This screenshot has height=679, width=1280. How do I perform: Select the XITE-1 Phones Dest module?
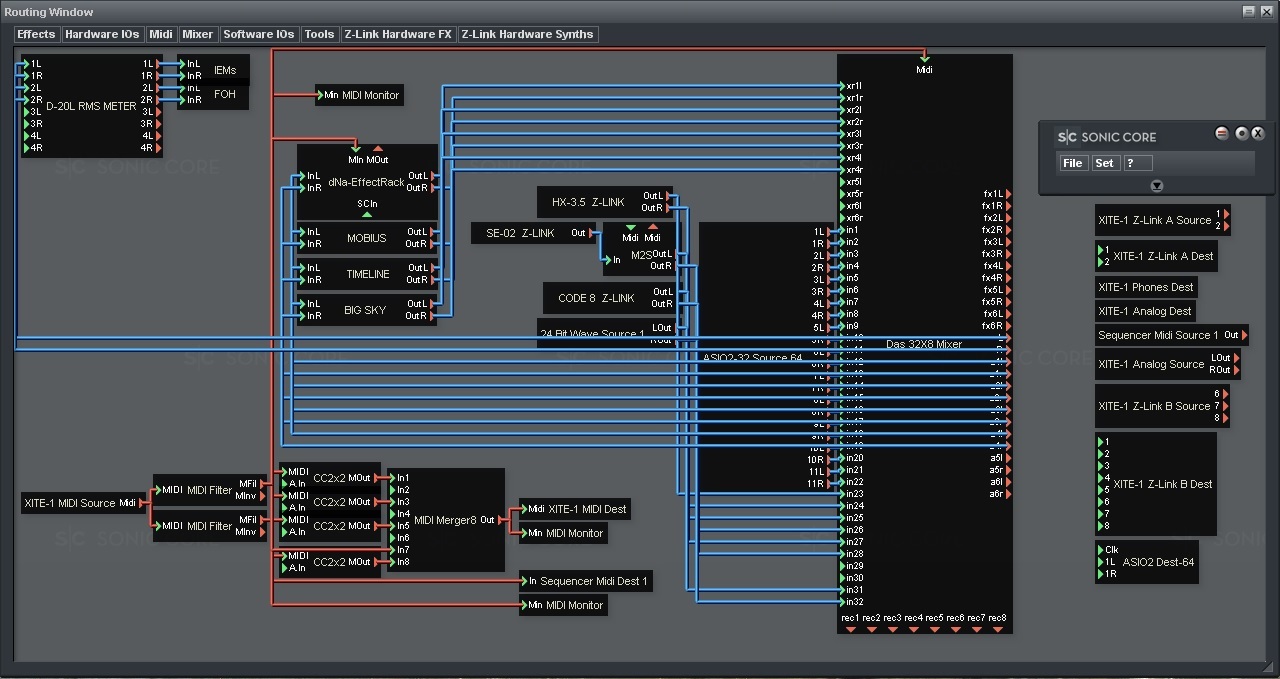pyautogui.click(x=1145, y=287)
